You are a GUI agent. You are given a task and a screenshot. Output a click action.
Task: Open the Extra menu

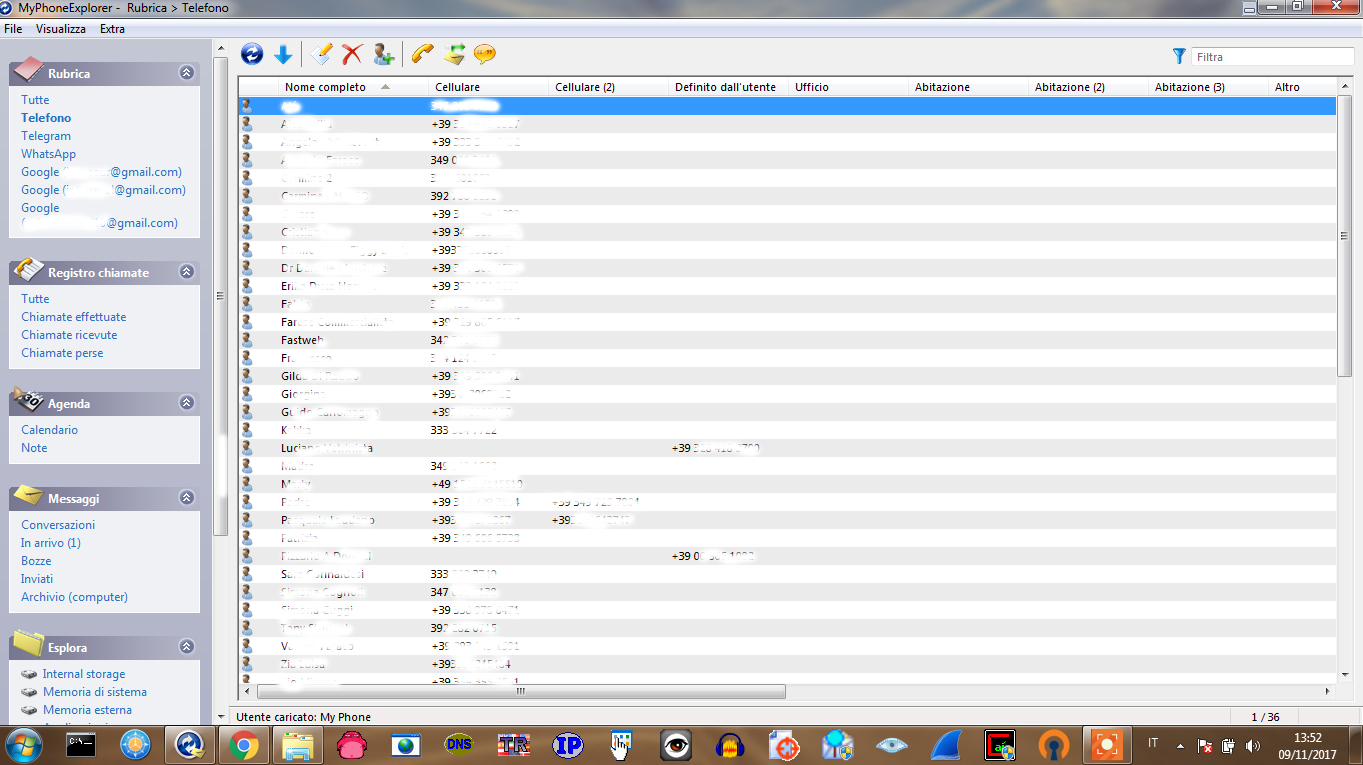pos(112,29)
